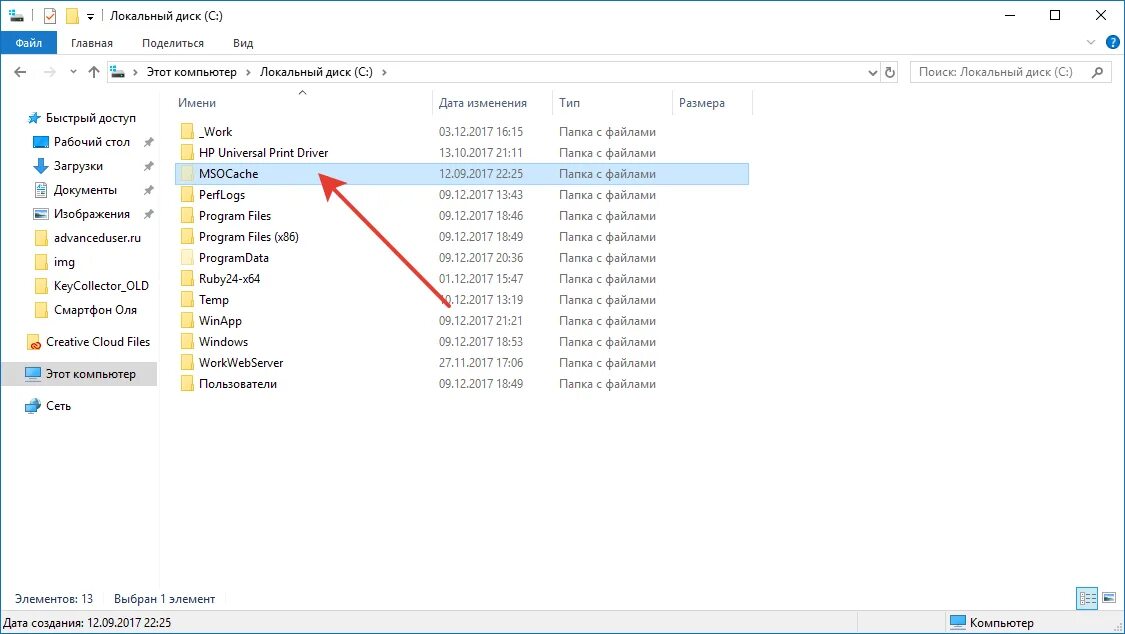Switch to details view layout button

click(x=1088, y=598)
